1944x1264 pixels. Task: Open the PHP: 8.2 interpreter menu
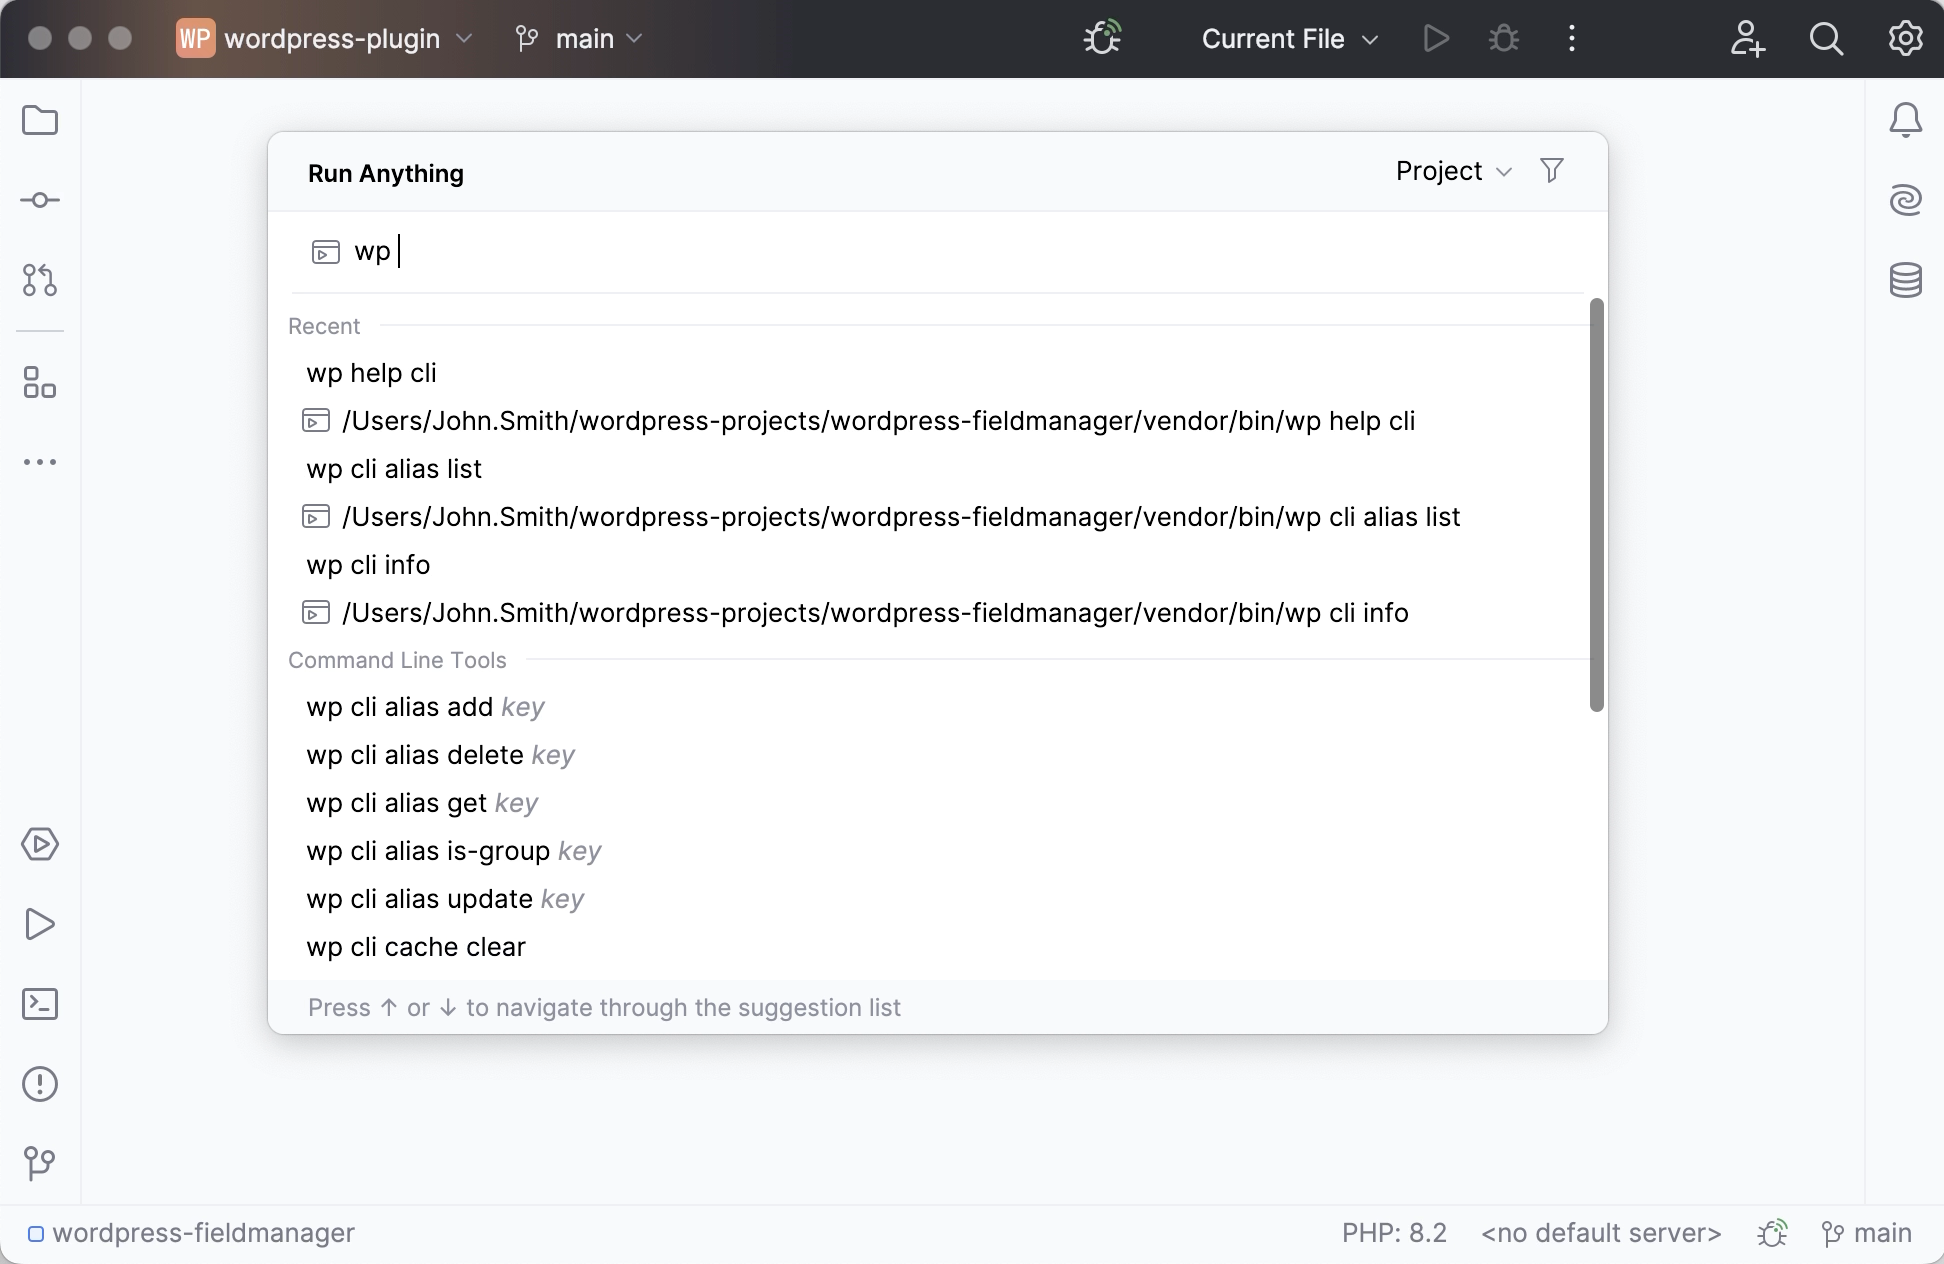pos(1394,1233)
